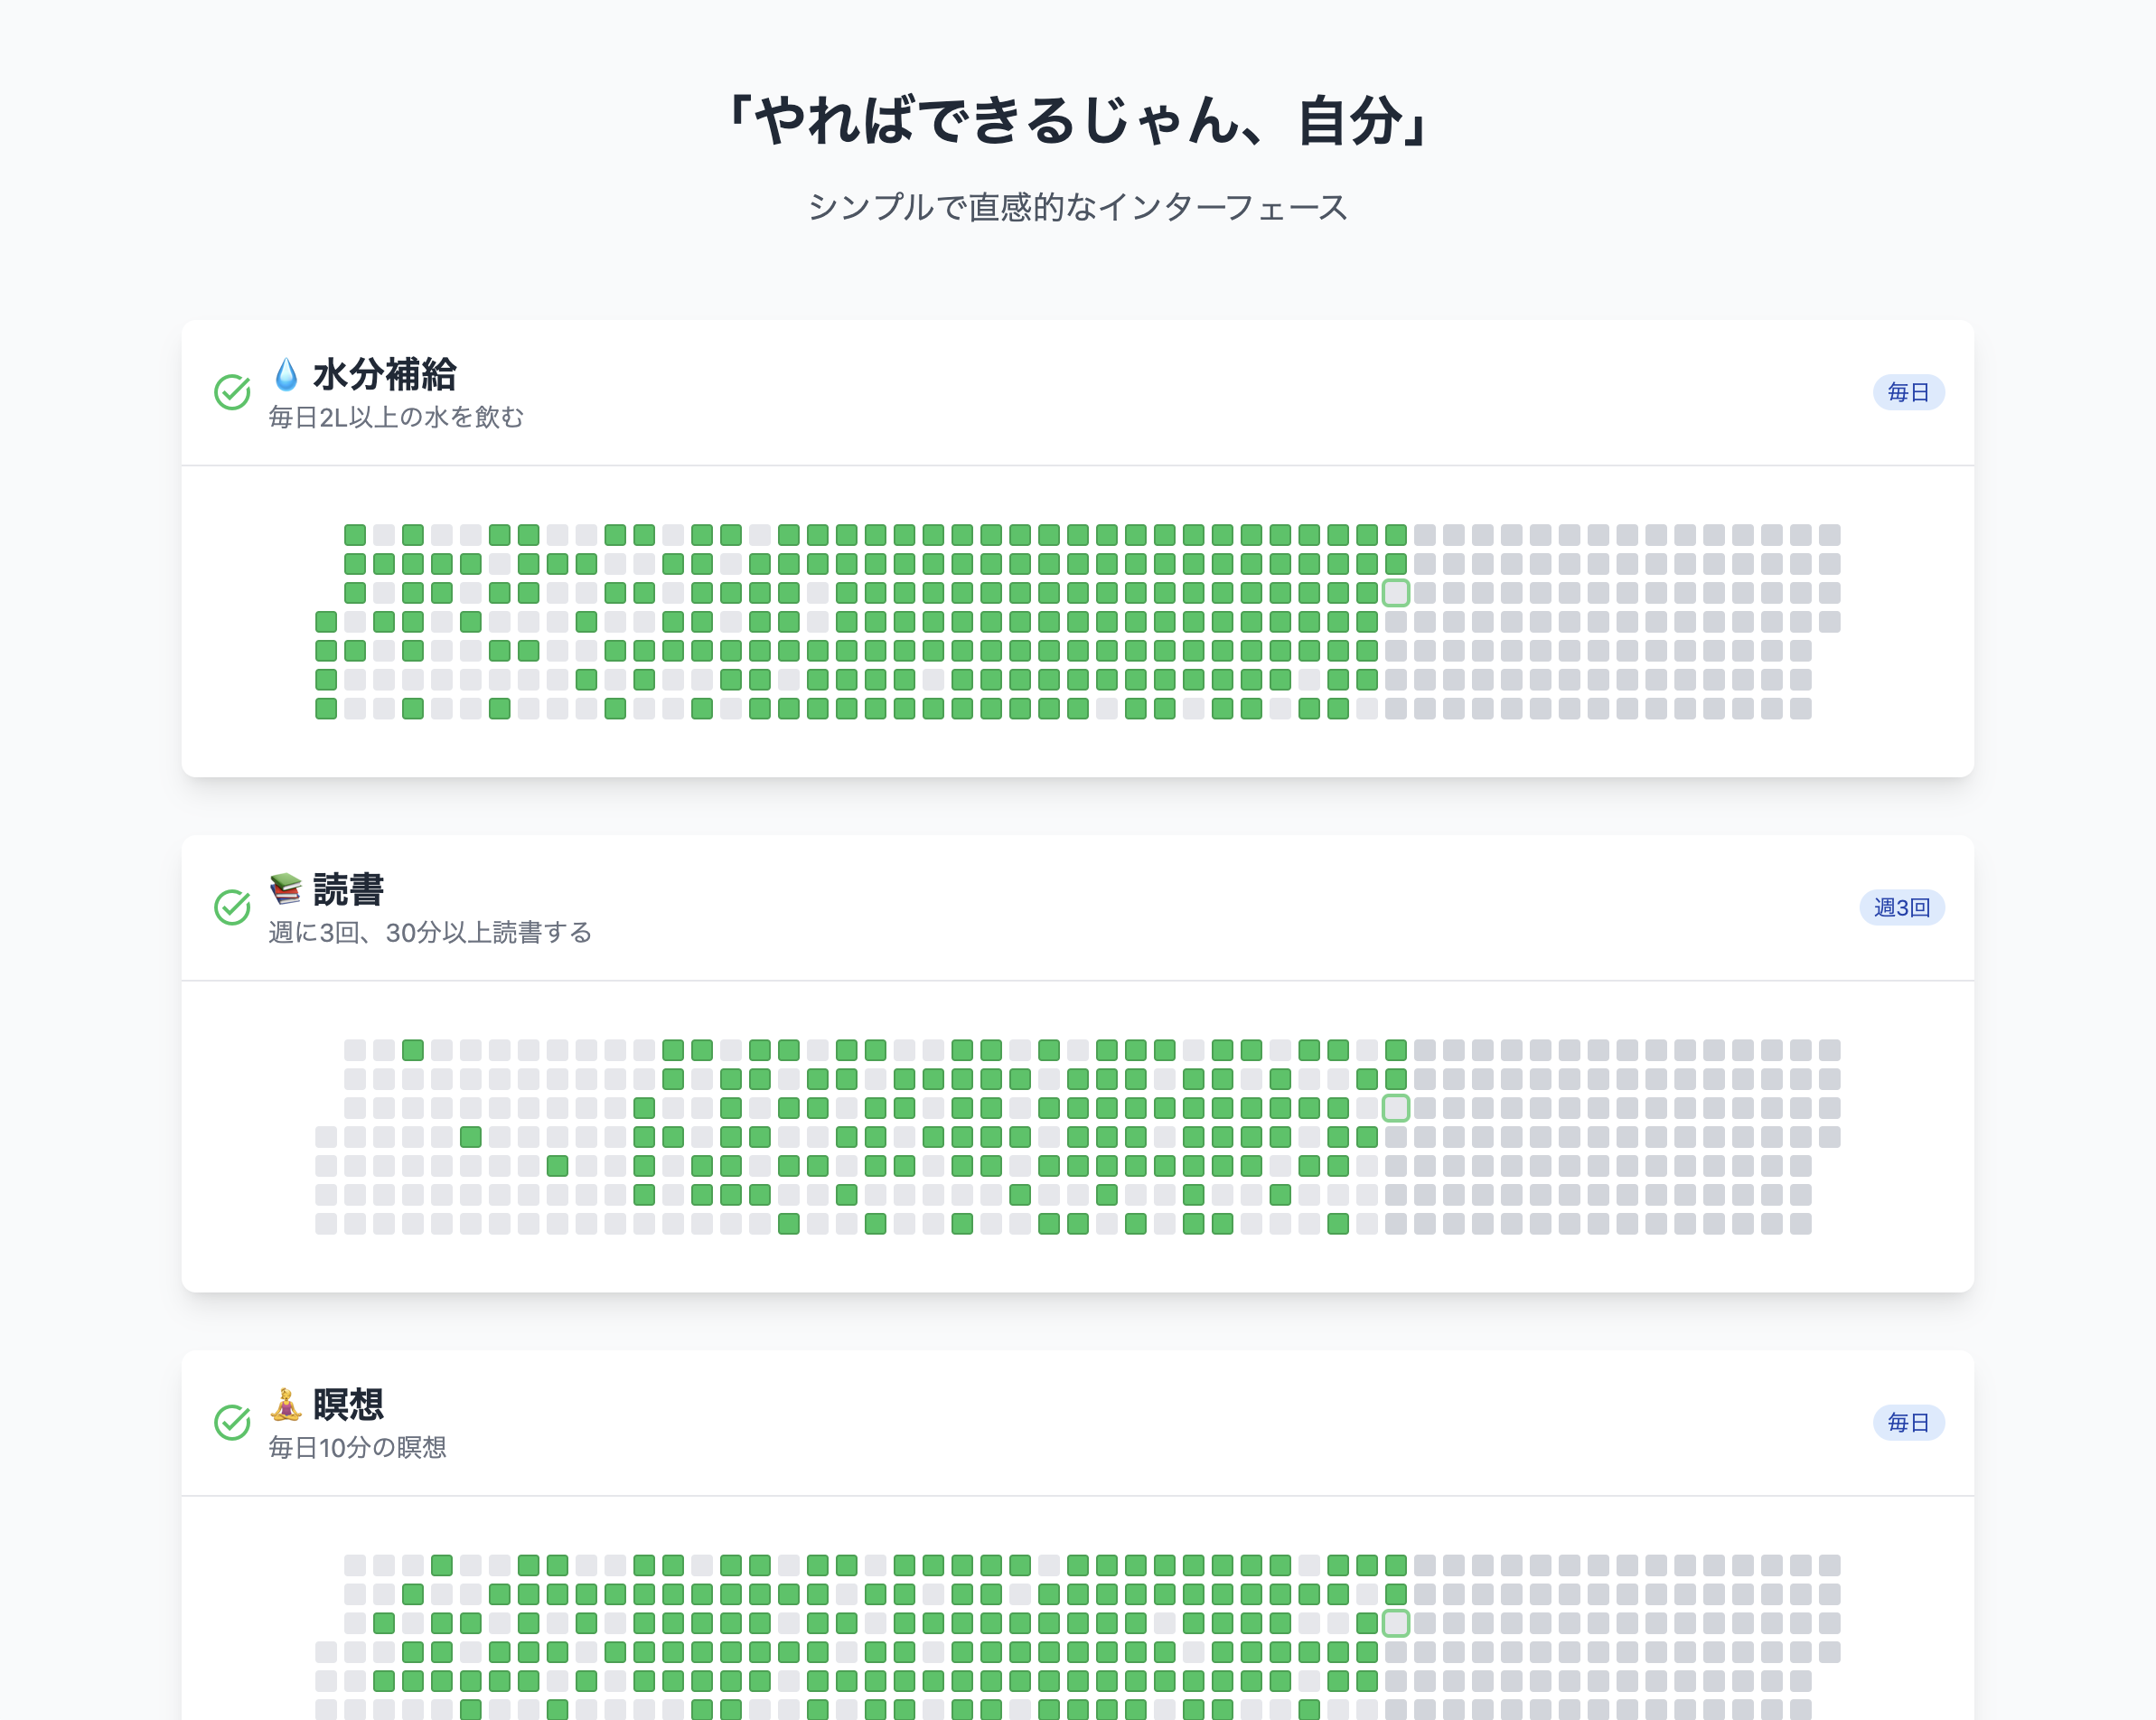Click the 毎日 badge on the 水分補給 card
The width and height of the screenshot is (2156, 1720).
1907,392
